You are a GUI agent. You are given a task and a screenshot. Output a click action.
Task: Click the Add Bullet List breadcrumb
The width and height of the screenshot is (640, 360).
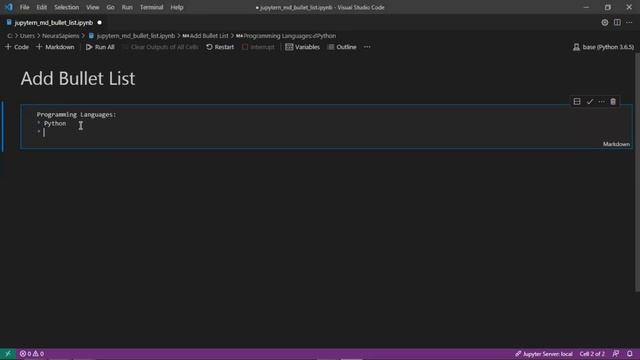click(205, 36)
